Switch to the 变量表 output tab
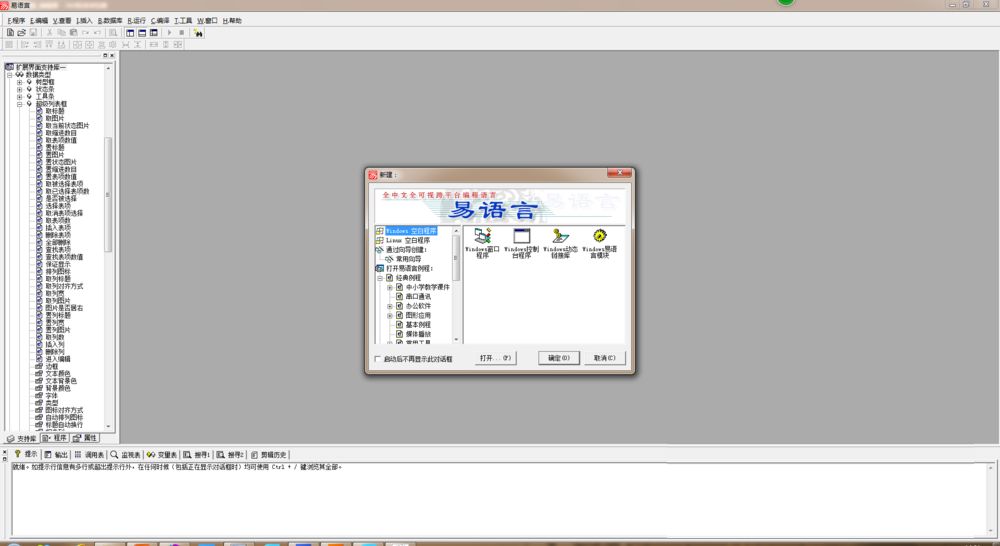Screen dimensions: 1000x546 click(x=161, y=454)
